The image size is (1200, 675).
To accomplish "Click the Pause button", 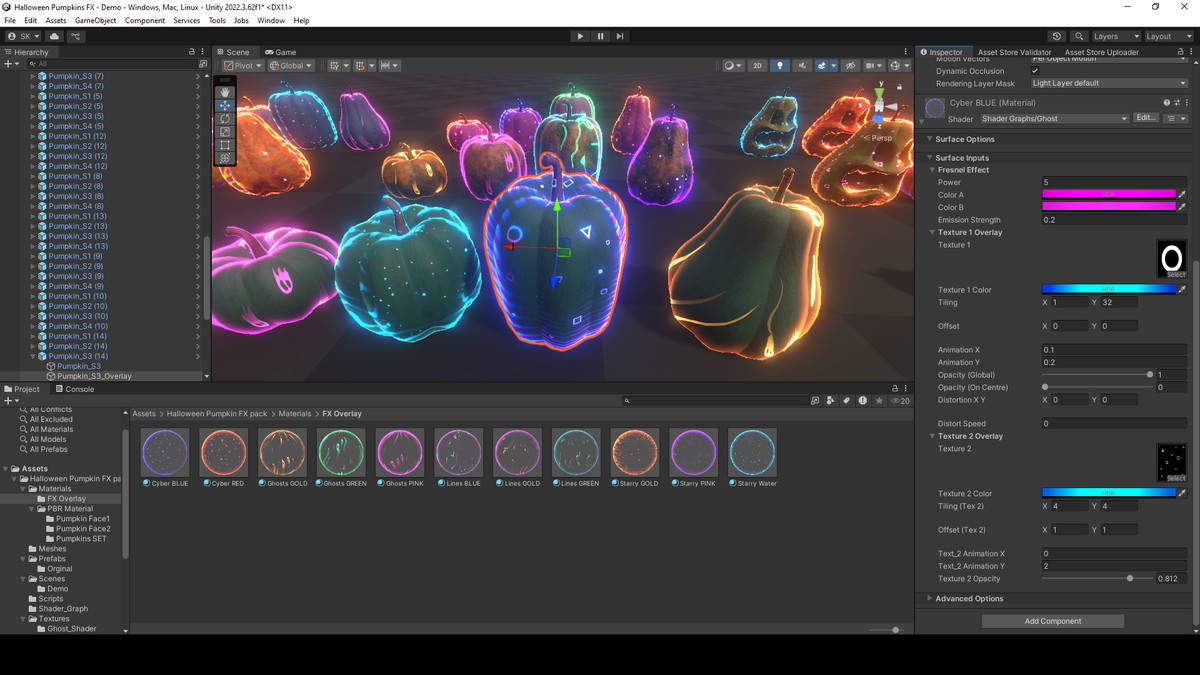I will [600, 36].
